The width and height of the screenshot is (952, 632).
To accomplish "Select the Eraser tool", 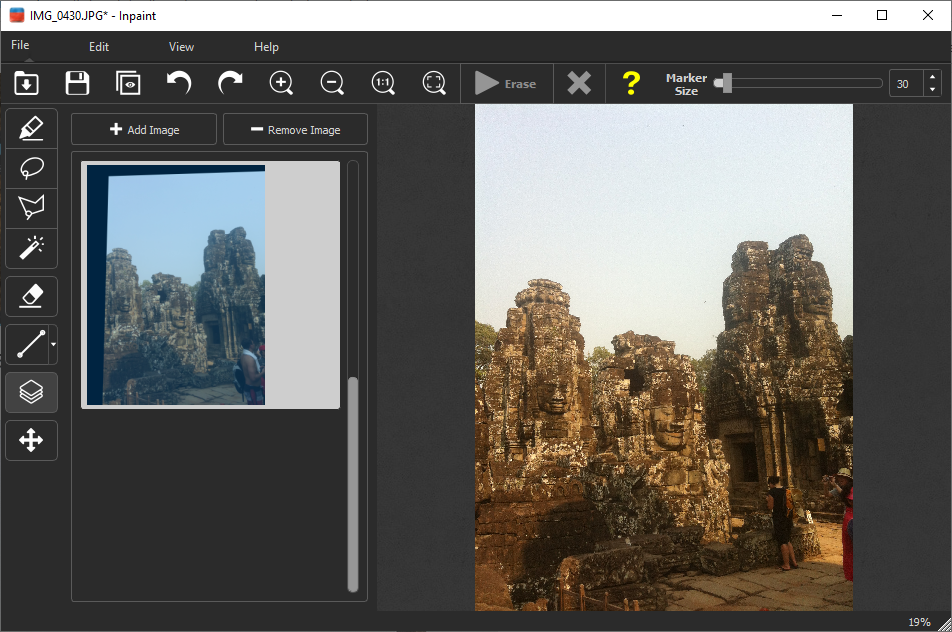I will tap(32, 296).
